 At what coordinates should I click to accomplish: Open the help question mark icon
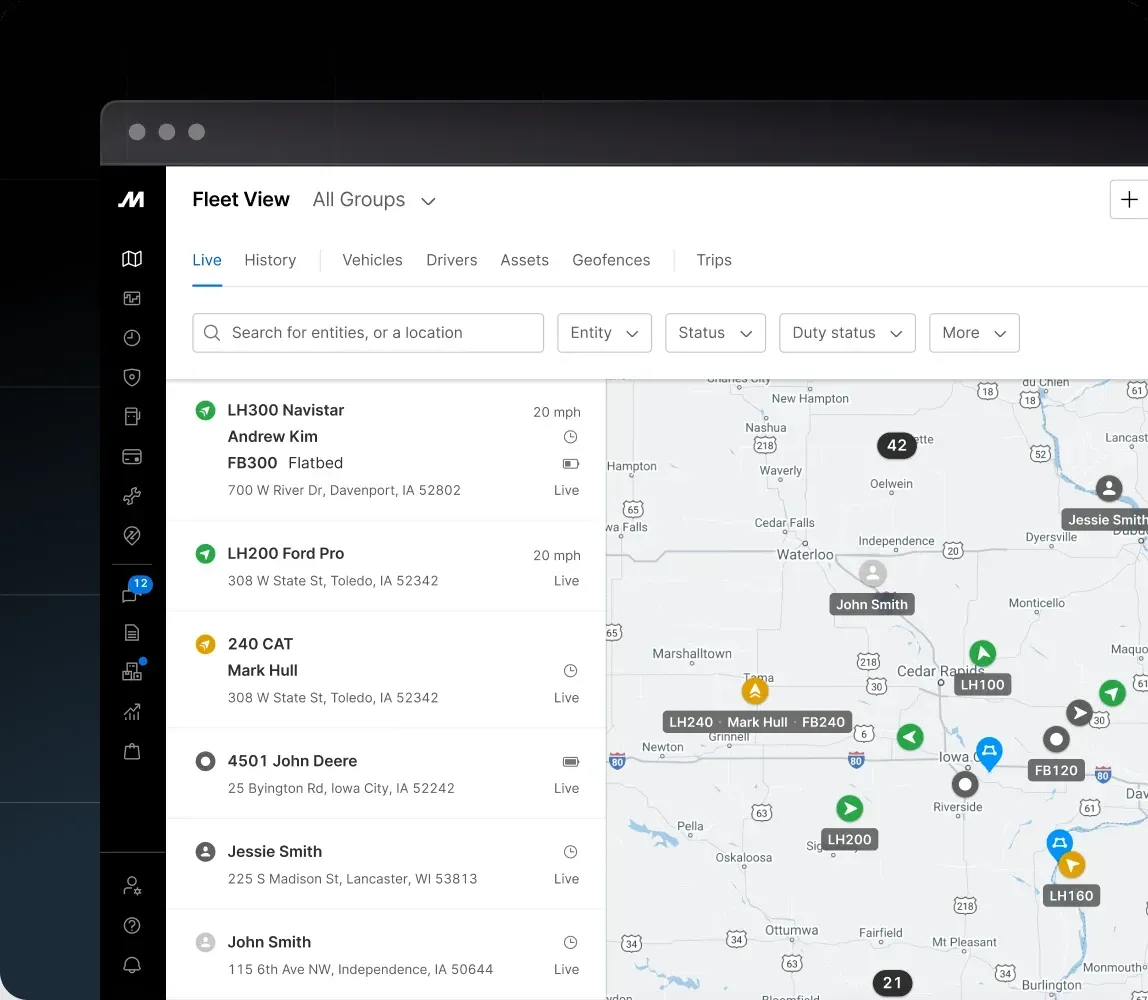132,925
